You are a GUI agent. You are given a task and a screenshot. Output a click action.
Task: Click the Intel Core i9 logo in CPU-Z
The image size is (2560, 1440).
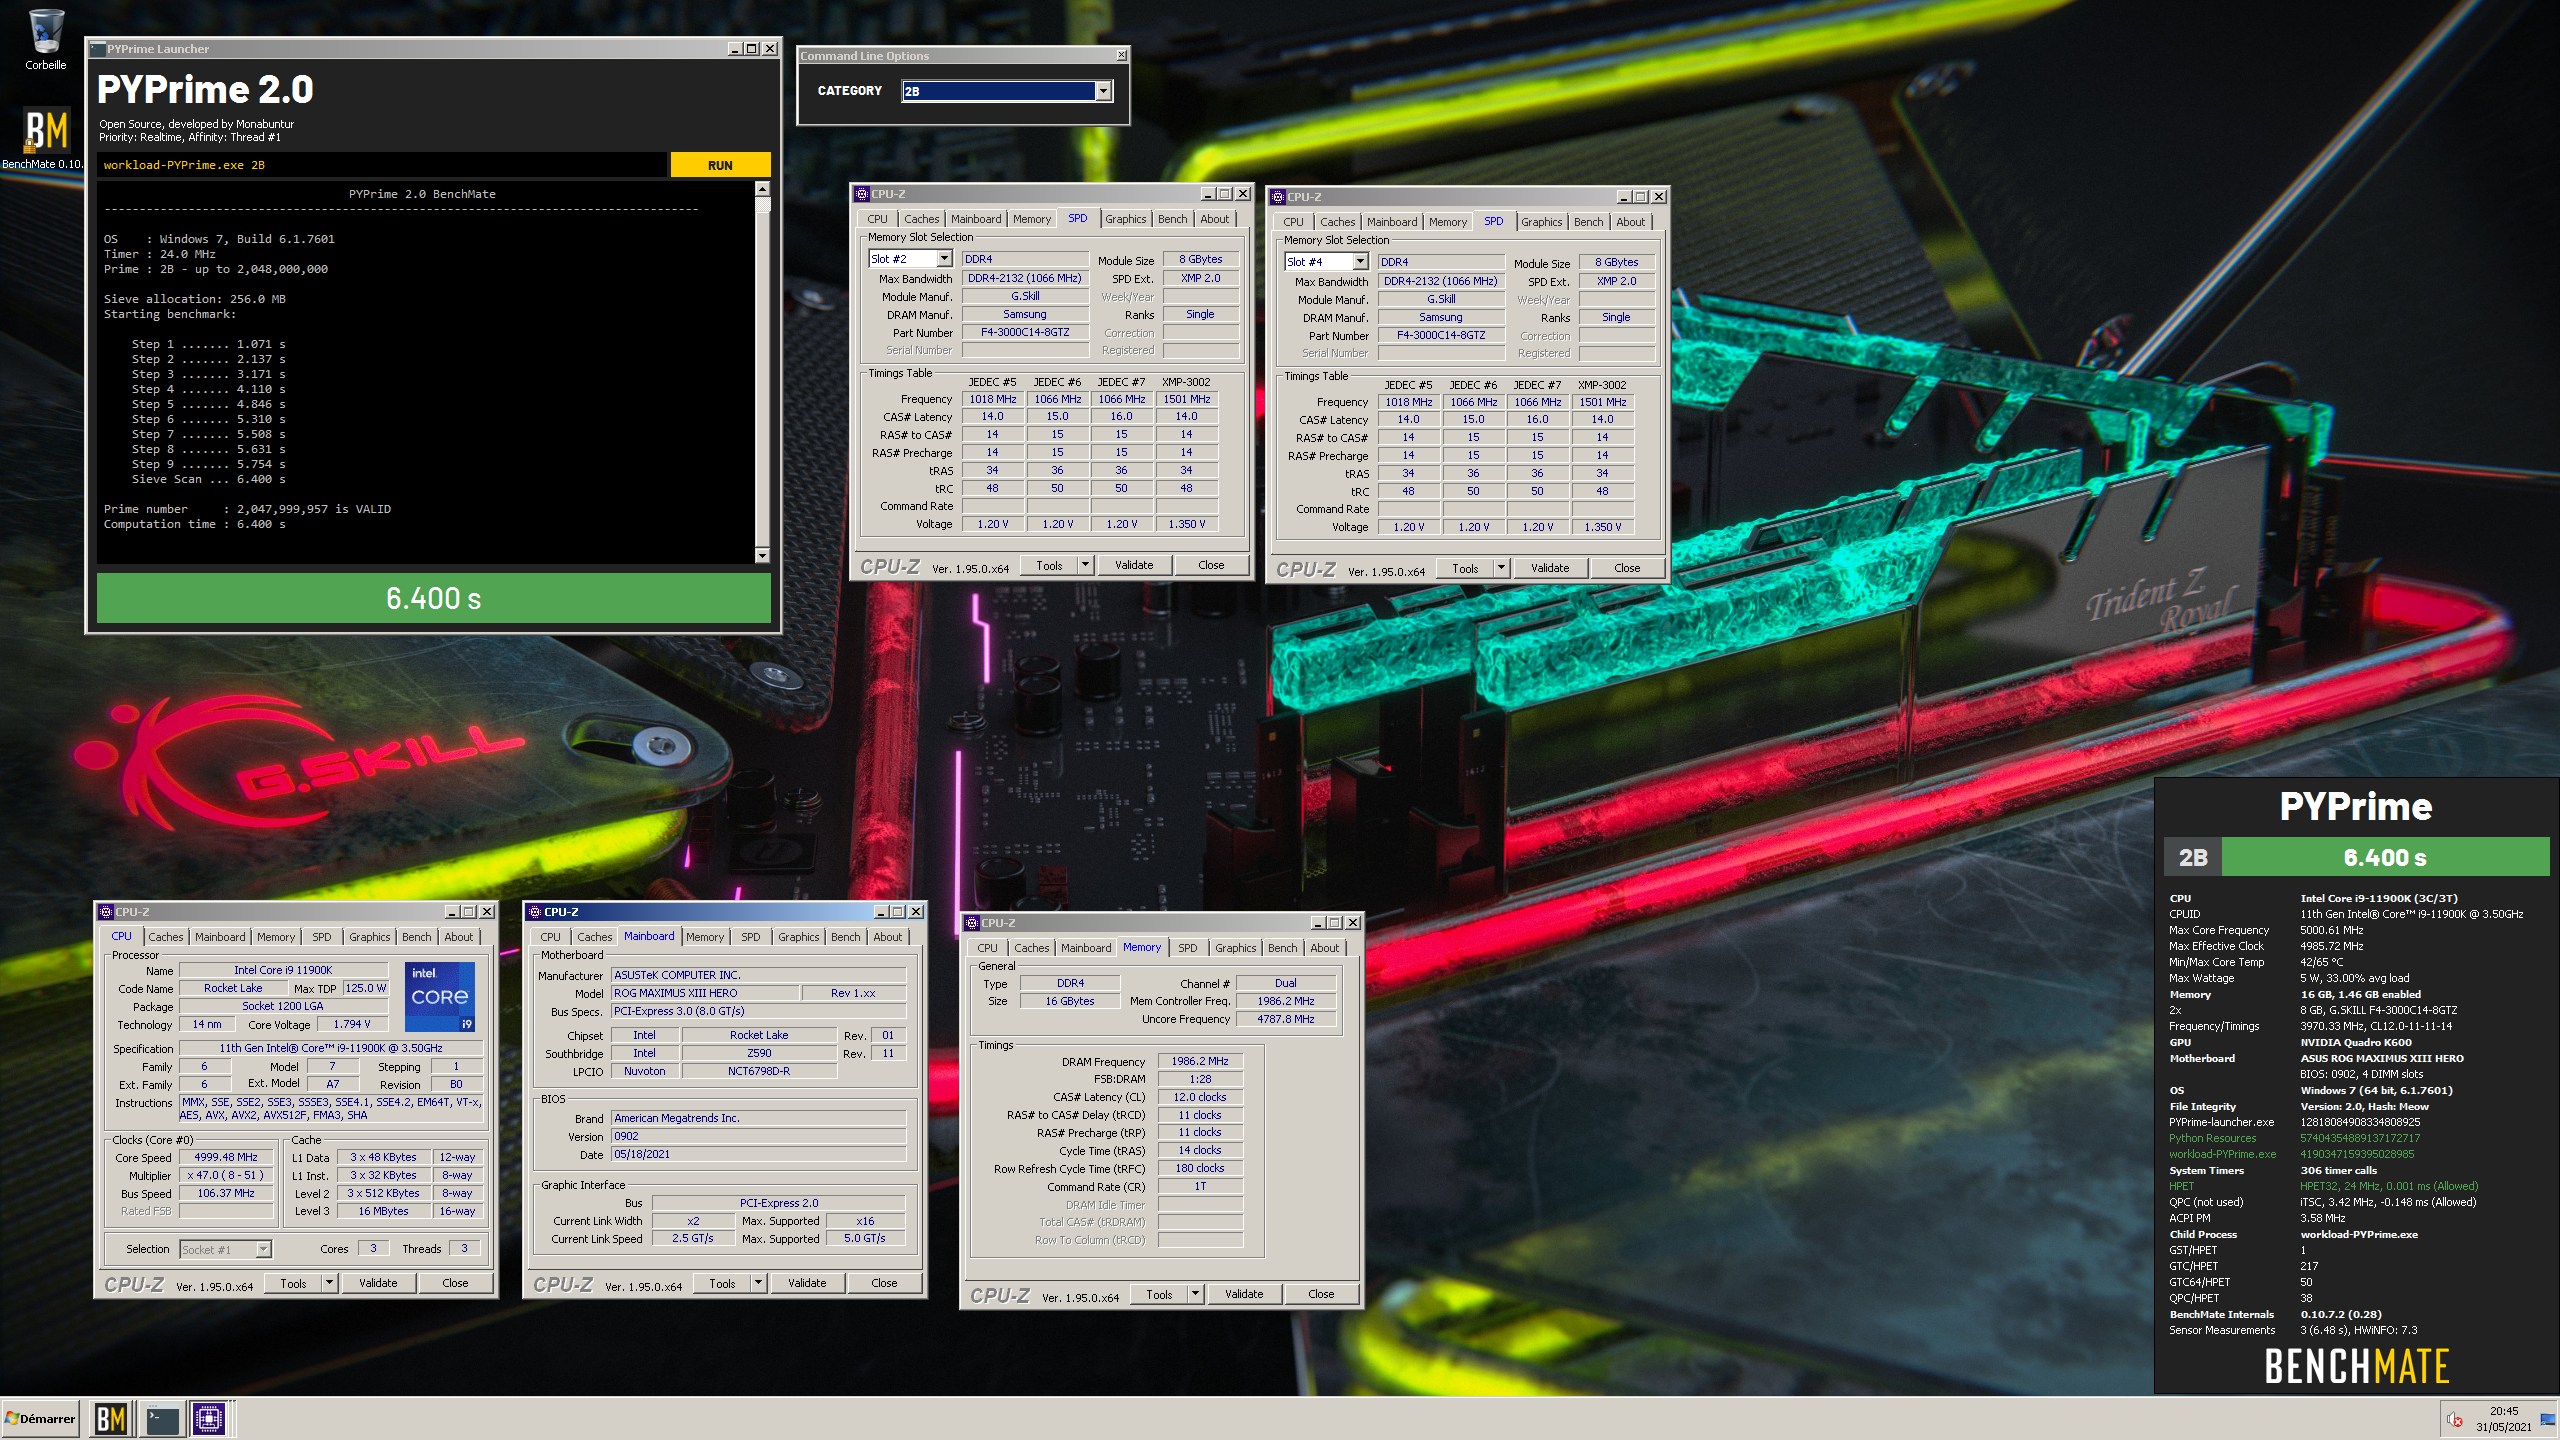[x=439, y=996]
